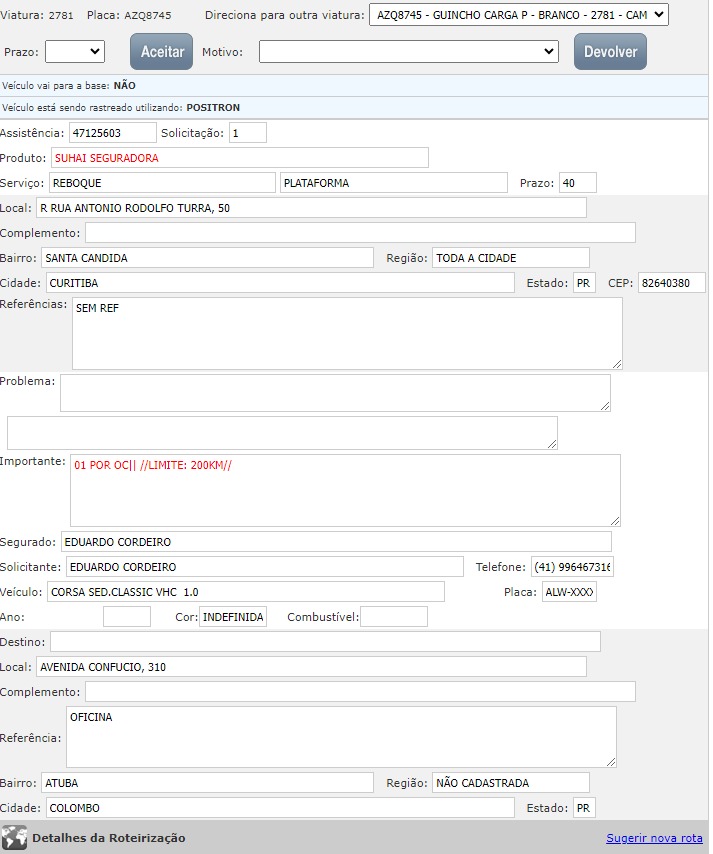Expand the Prazo dropdown near Aceitar

tap(75, 51)
